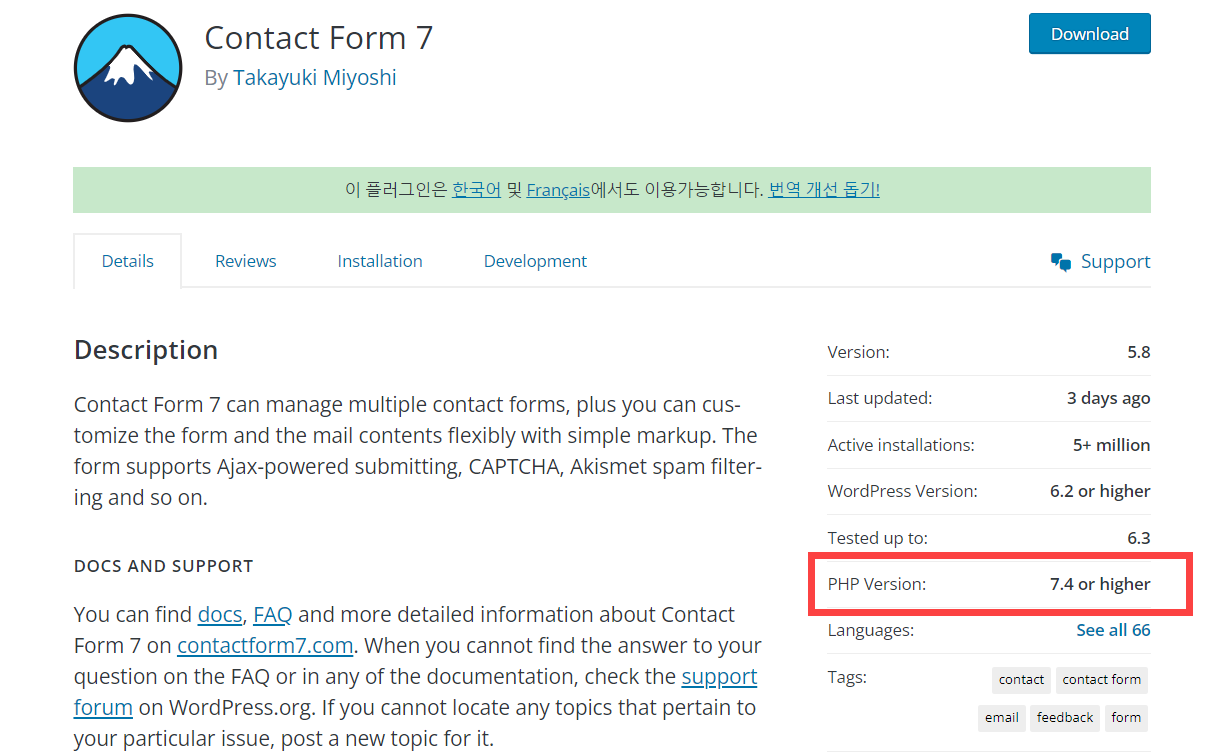Click the contact form tag
1216x755 pixels.
[x=1101, y=679]
